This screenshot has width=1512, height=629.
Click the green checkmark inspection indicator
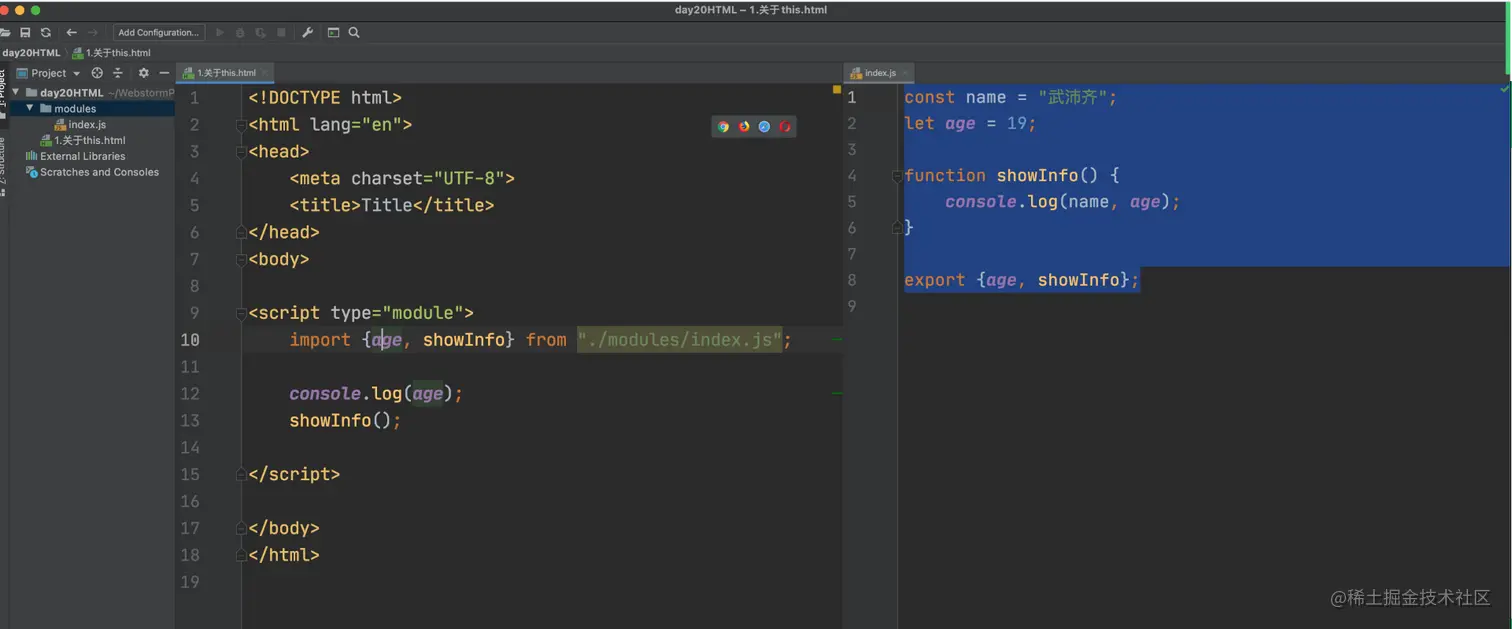(1504, 89)
